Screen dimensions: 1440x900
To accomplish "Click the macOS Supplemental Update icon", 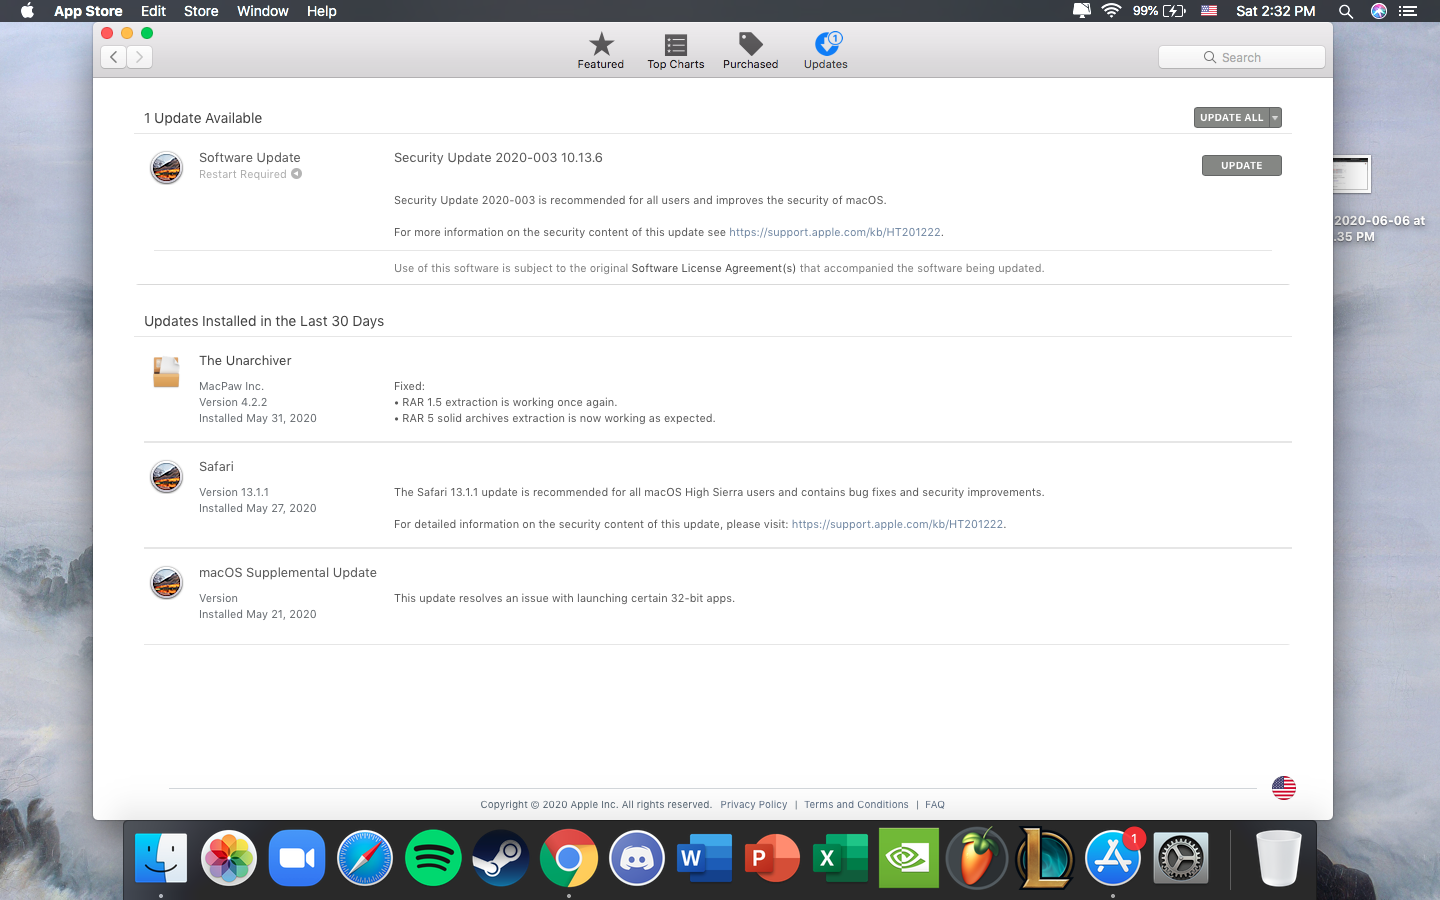I will (166, 582).
